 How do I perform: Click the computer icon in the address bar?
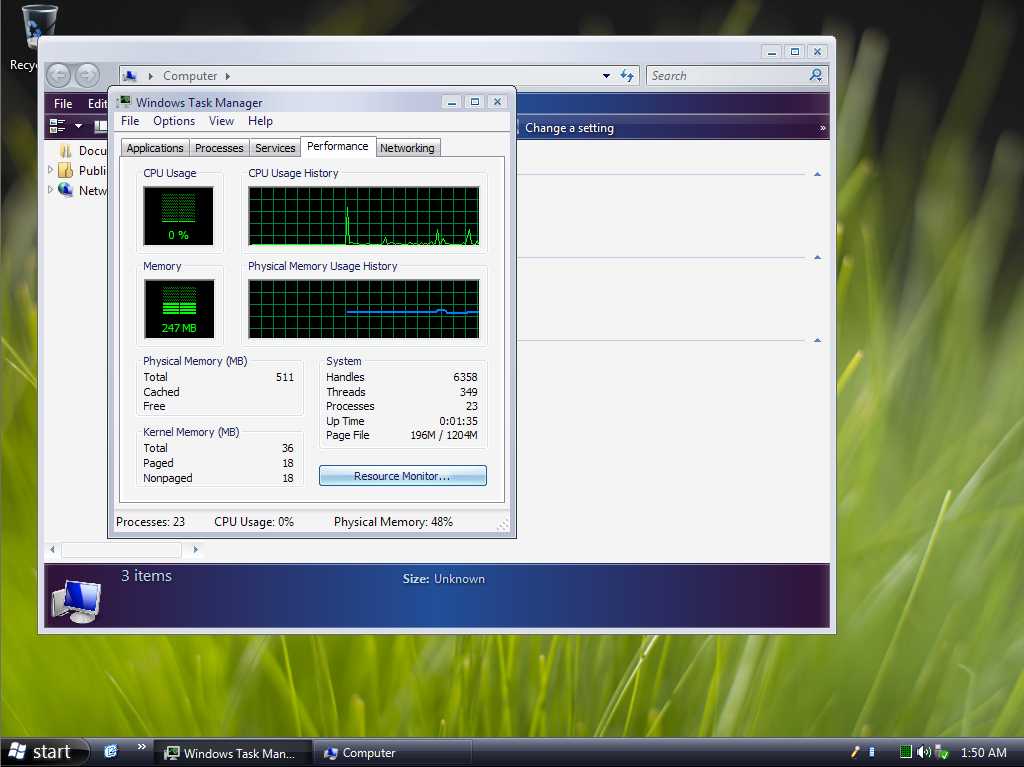click(130, 76)
